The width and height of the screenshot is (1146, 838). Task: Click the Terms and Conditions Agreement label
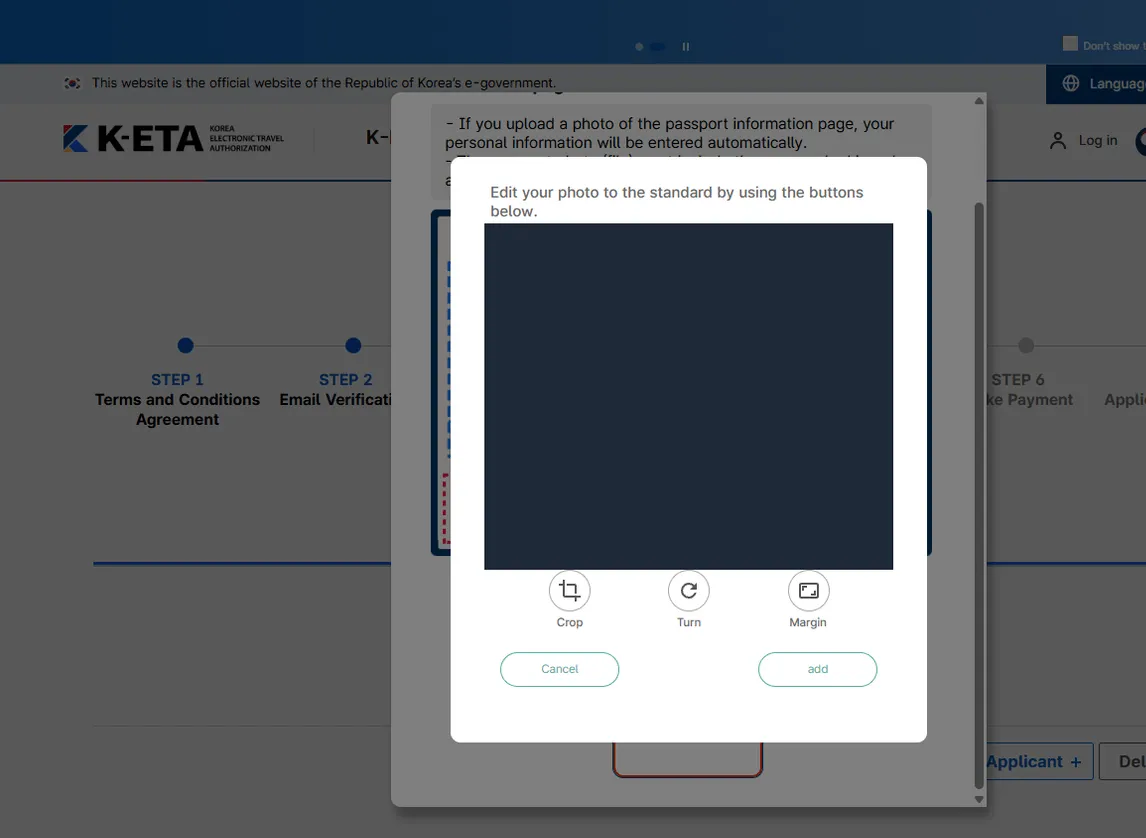point(177,409)
